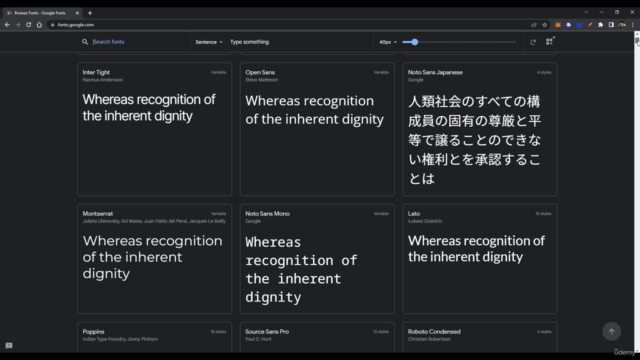Click the fonts.google.com address bar

(286, 25)
